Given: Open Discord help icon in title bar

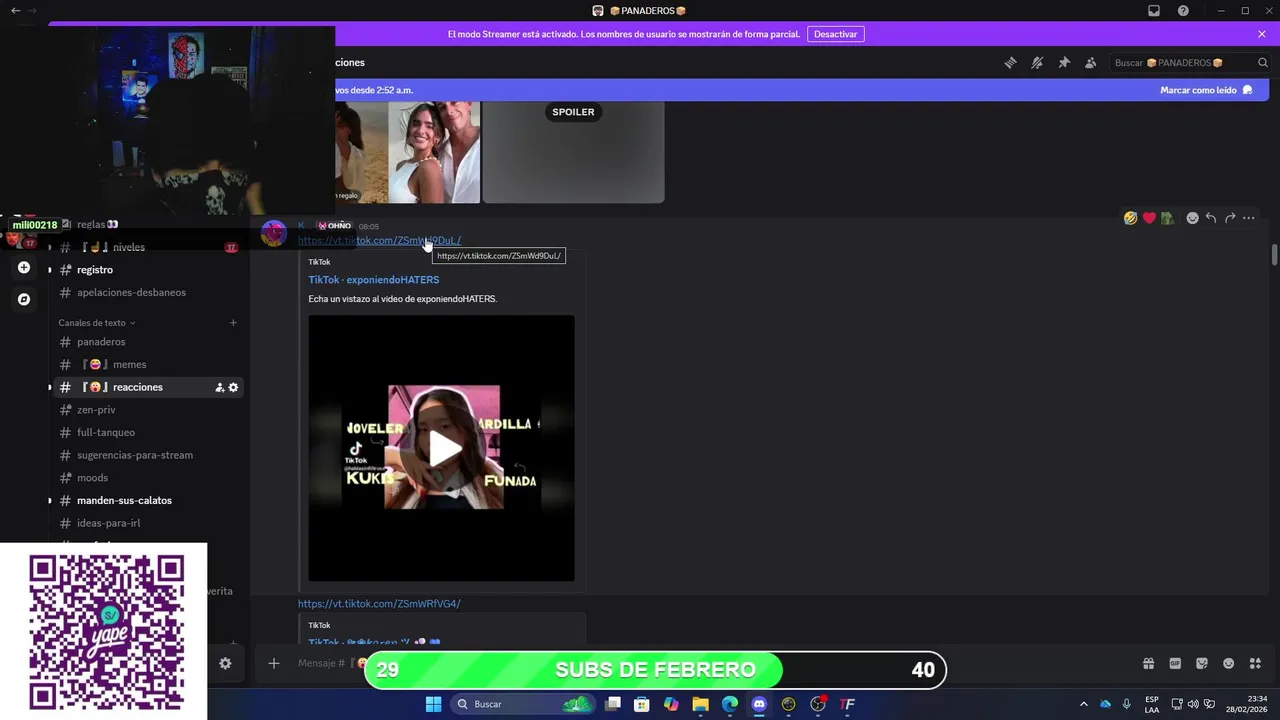Looking at the screenshot, I should coord(1183,11).
